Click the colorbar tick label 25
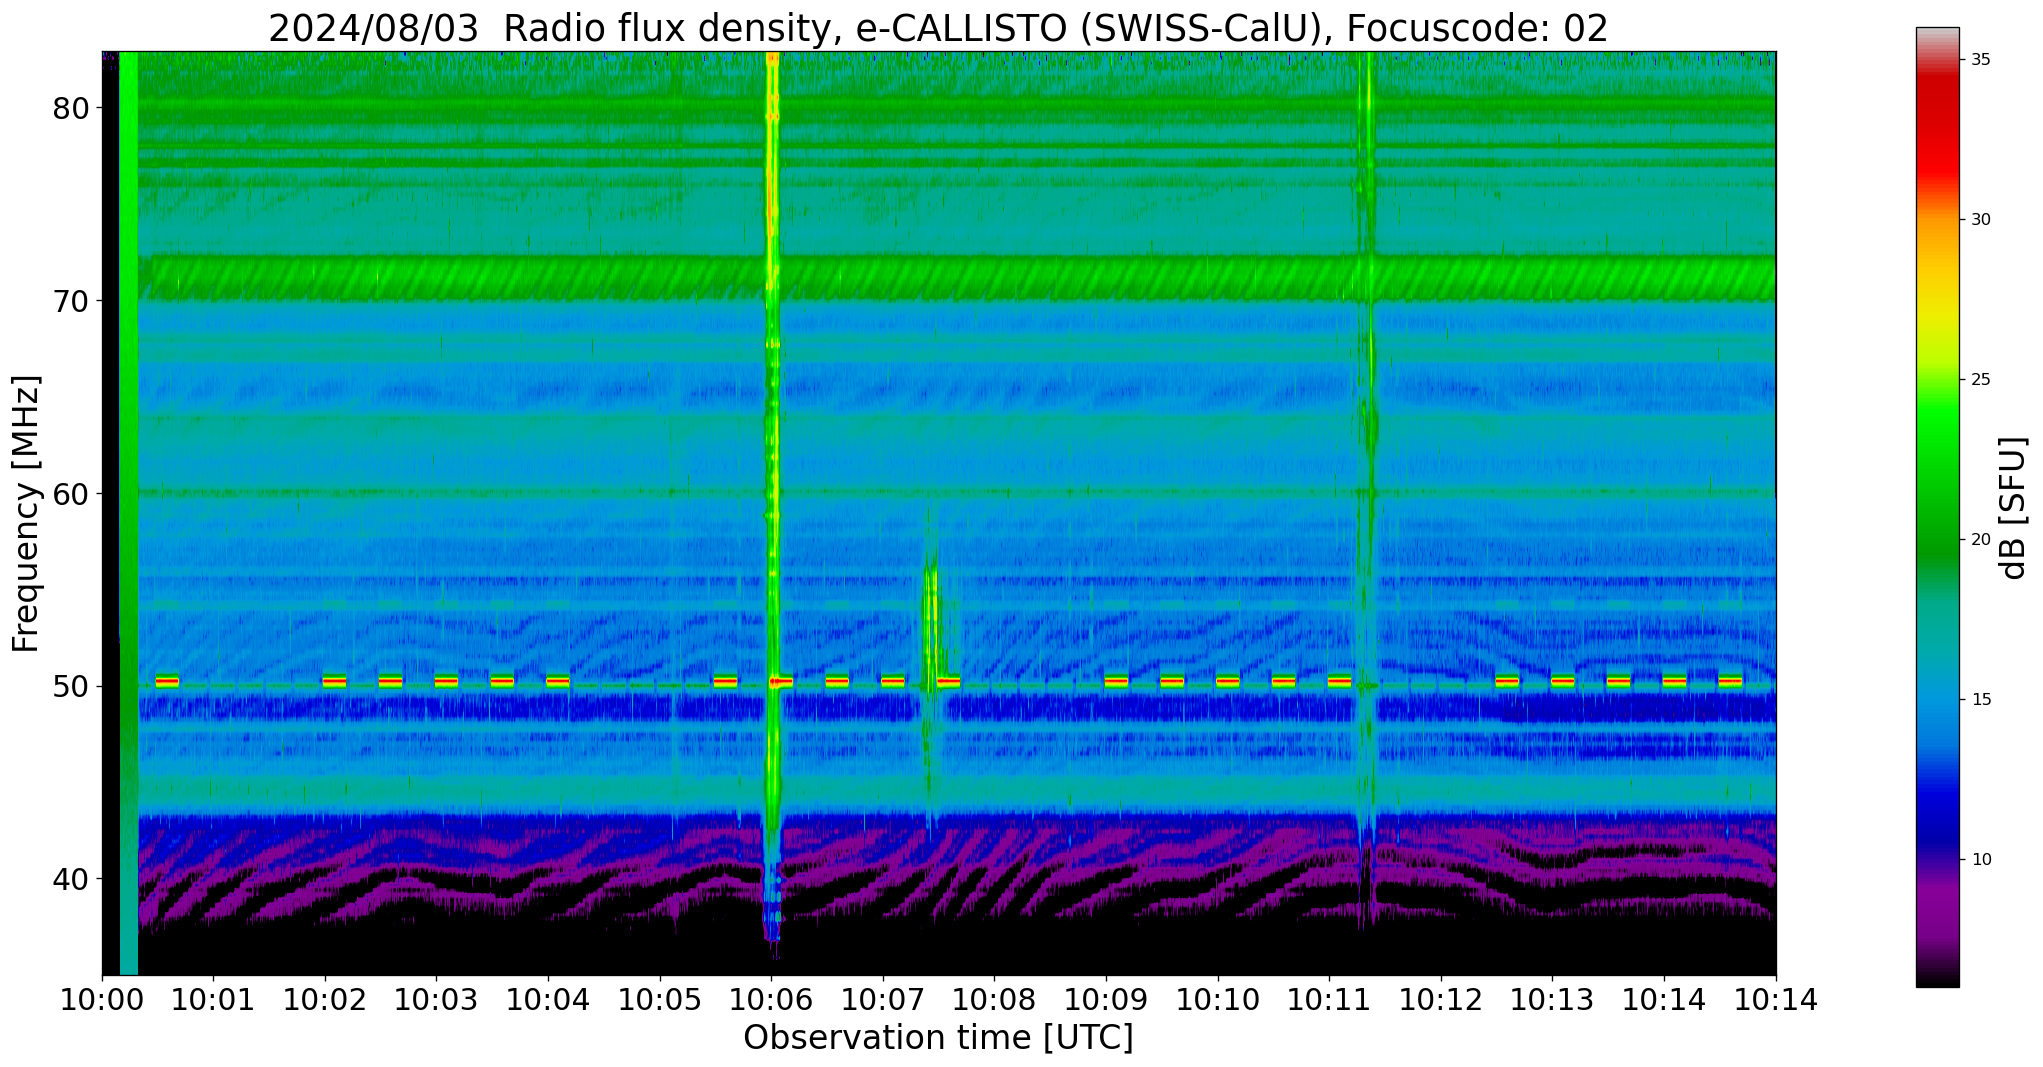 (1980, 380)
